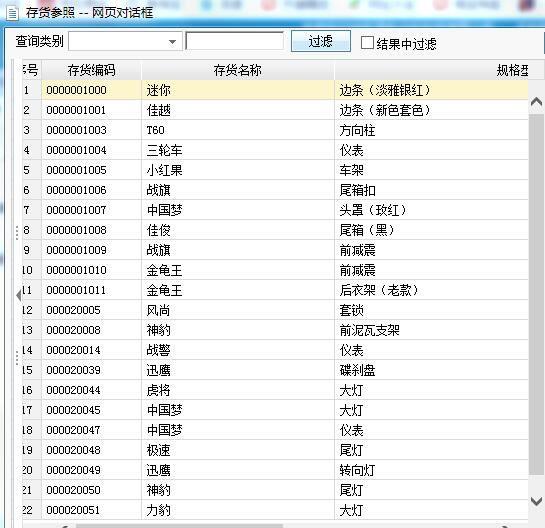The image size is (545, 528).
Task: Click the scroll down arrow of vertical scrollbar
Action: (x=537, y=501)
